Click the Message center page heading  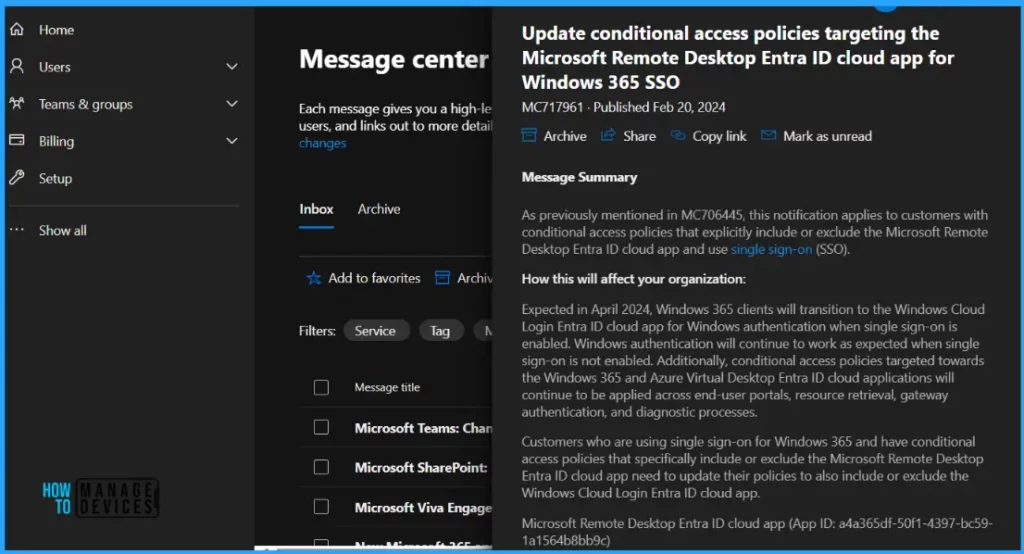[x=394, y=59]
